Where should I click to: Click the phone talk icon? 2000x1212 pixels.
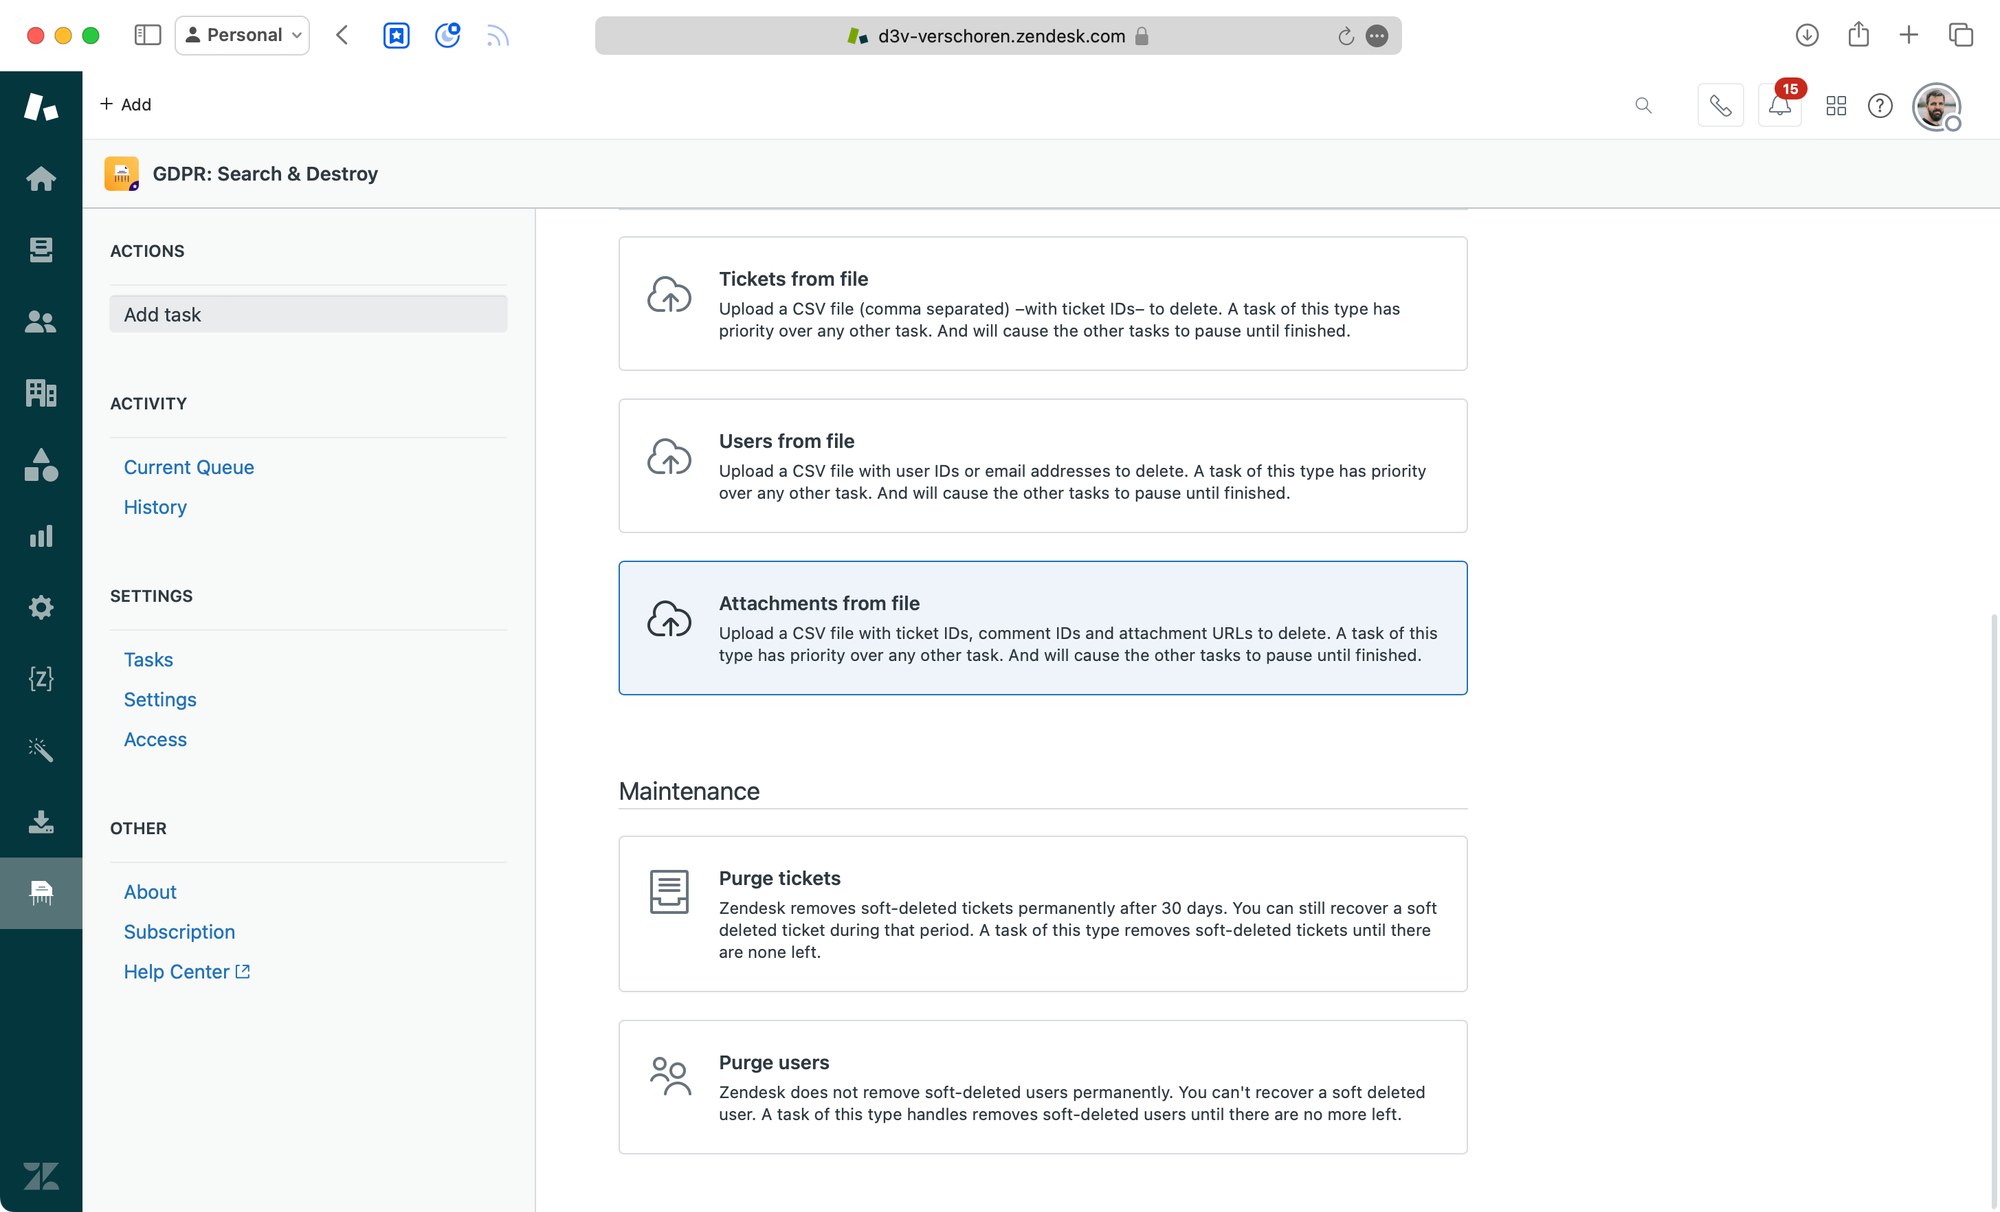tap(1720, 106)
